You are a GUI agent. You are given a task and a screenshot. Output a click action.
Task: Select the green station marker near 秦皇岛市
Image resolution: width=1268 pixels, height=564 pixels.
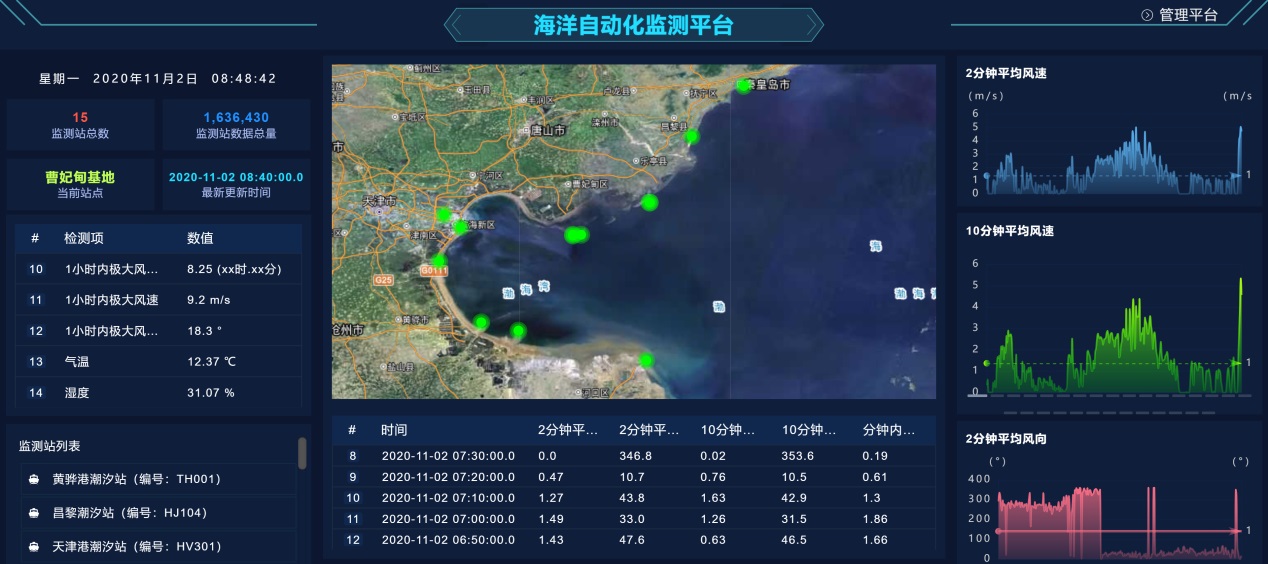[x=743, y=85]
